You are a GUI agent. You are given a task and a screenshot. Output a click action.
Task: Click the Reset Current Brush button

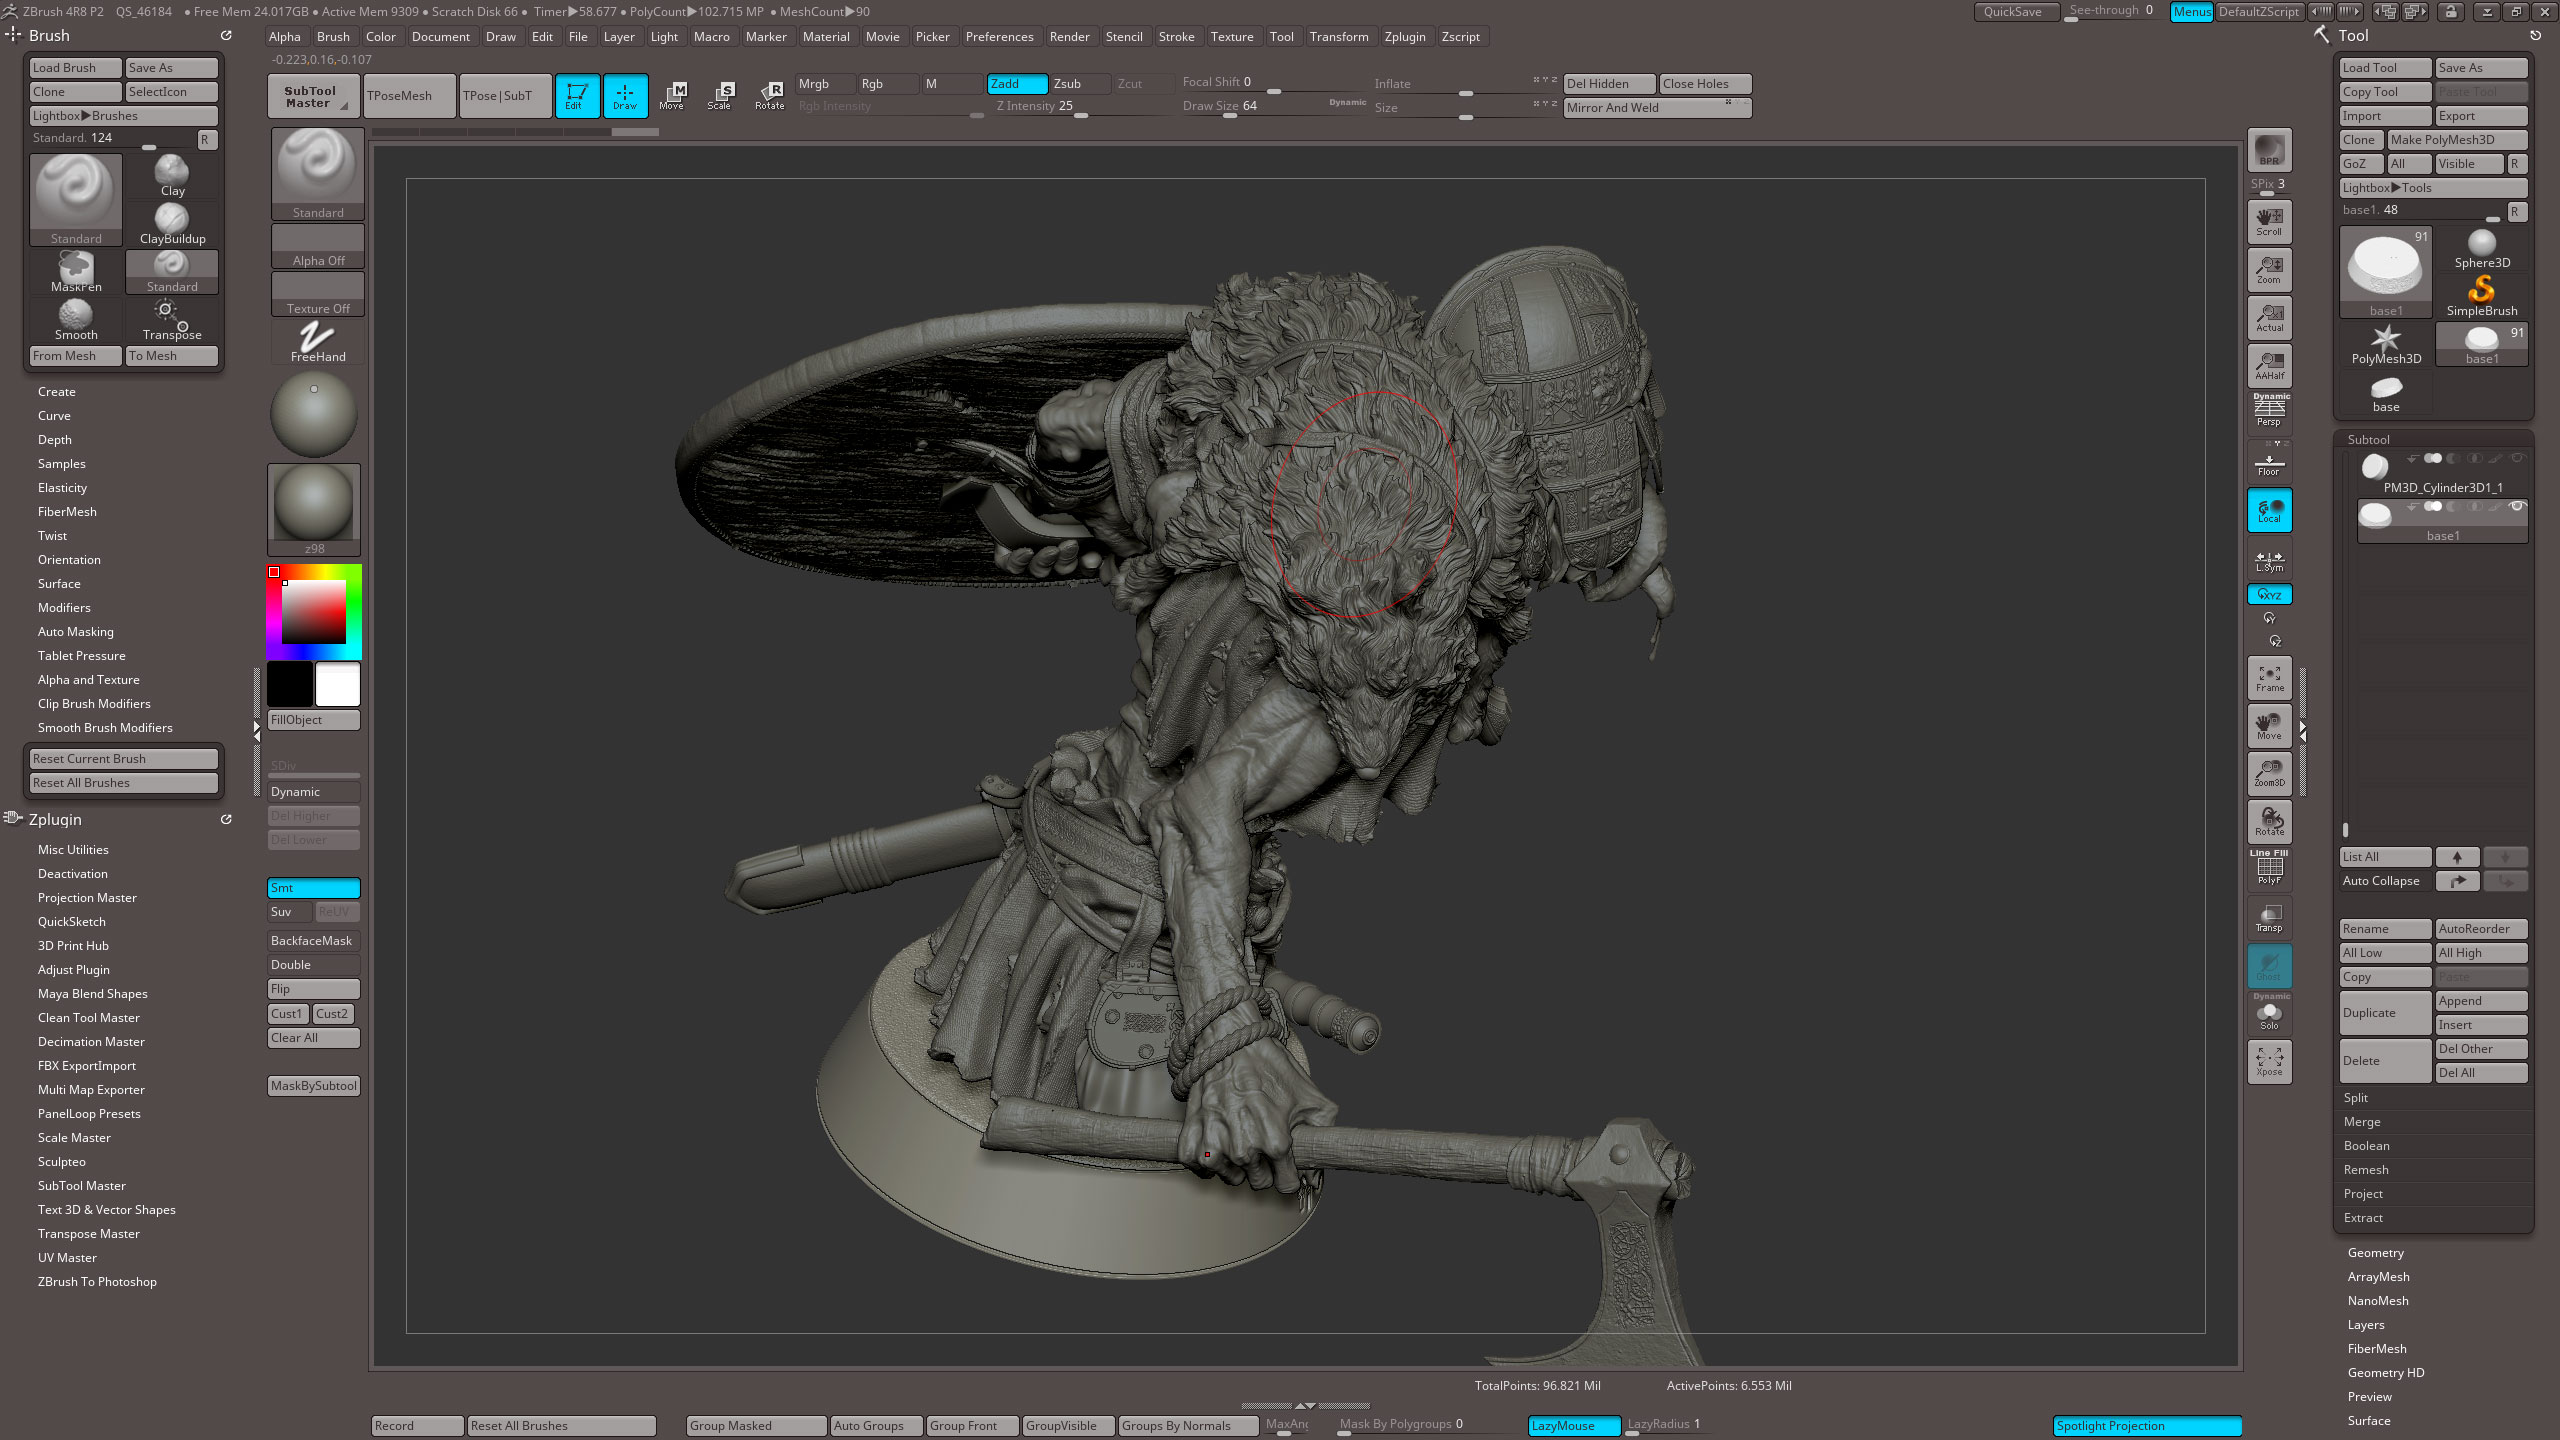(123, 759)
